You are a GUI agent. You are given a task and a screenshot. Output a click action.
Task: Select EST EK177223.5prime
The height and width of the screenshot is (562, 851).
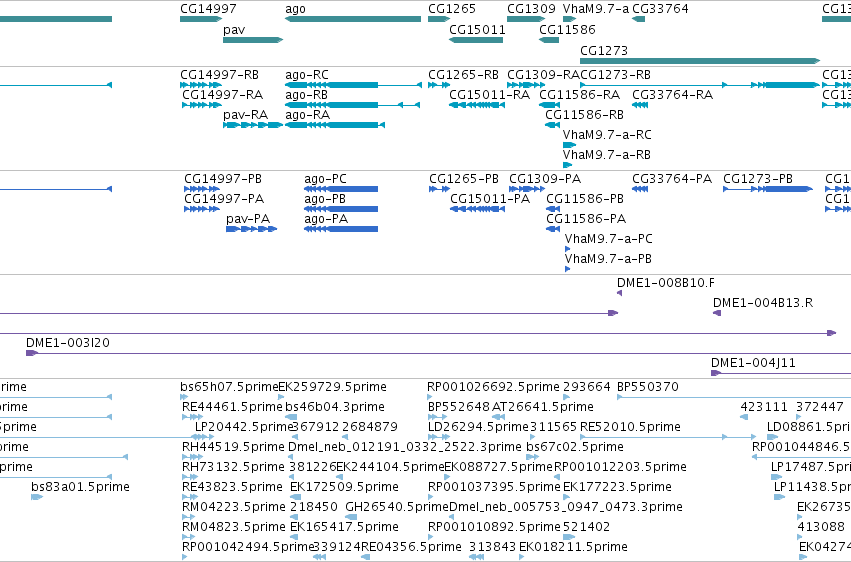(617, 487)
